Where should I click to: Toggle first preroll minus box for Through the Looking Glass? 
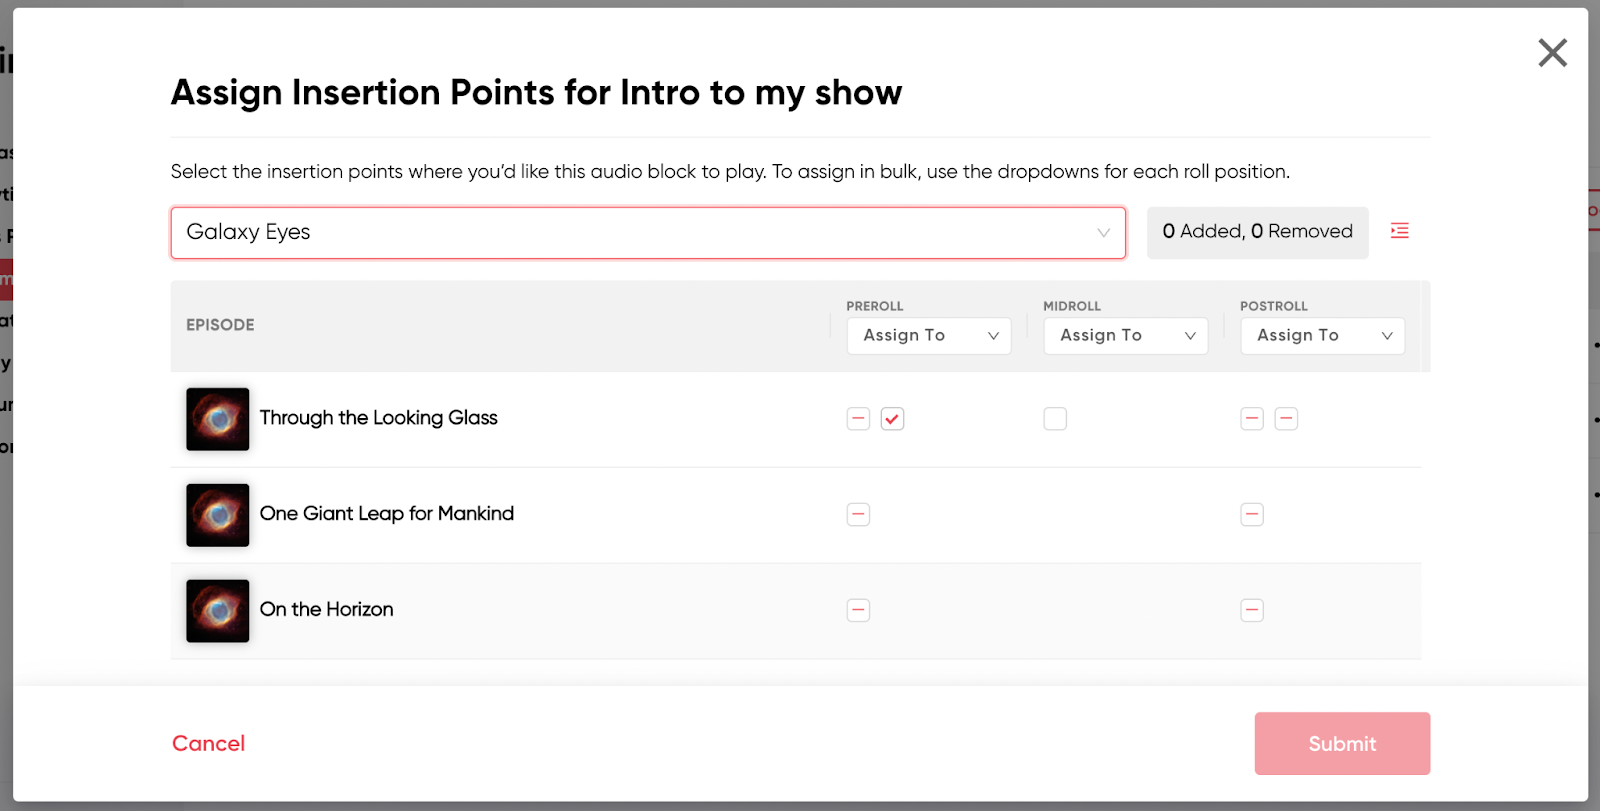pyautogui.click(x=858, y=419)
